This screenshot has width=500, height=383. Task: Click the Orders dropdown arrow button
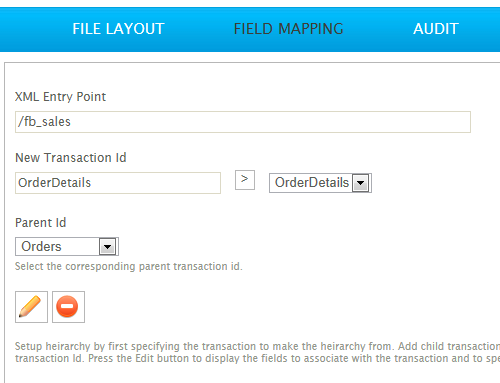[107, 247]
